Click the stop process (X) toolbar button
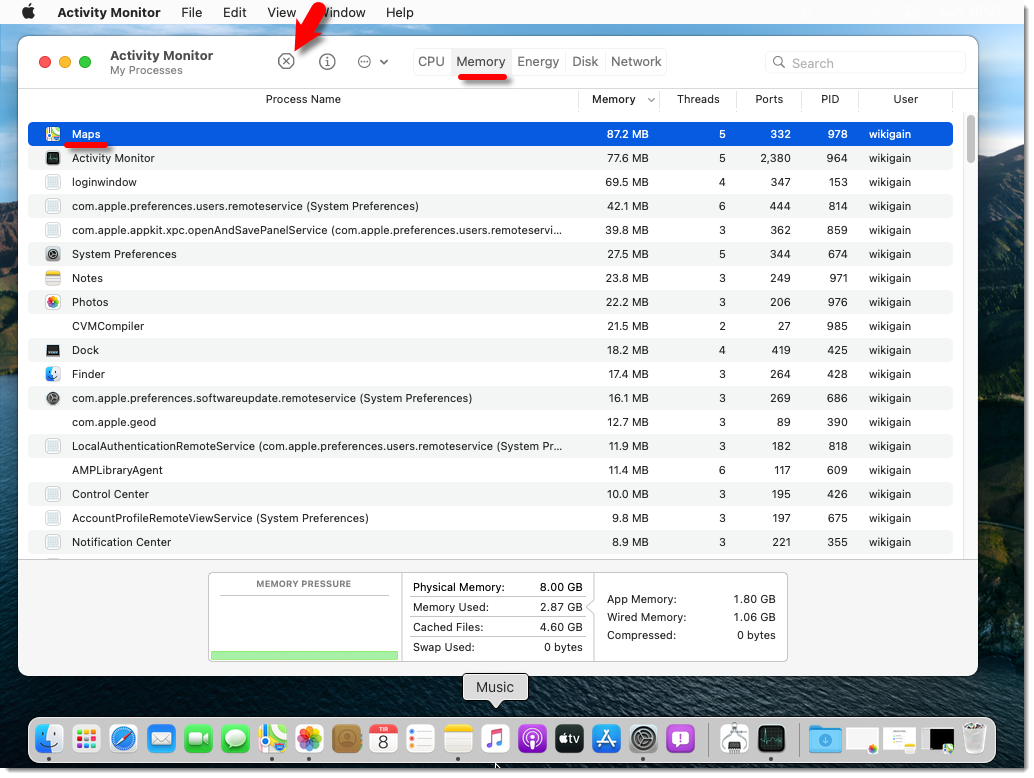Screen dimensions: 1034x778 point(286,61)
